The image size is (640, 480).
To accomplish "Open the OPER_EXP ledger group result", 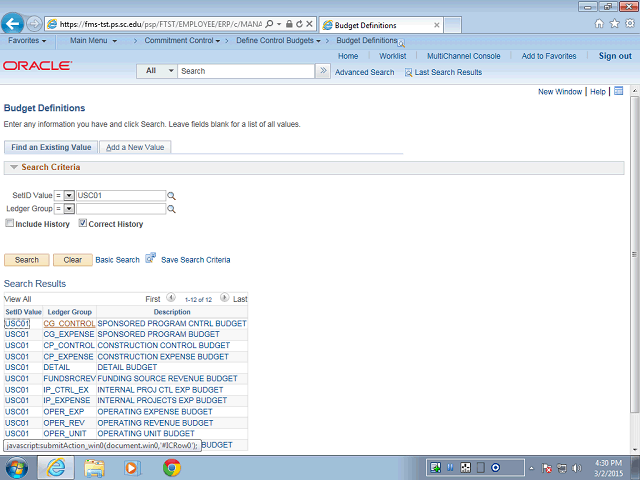I will 64,411.
